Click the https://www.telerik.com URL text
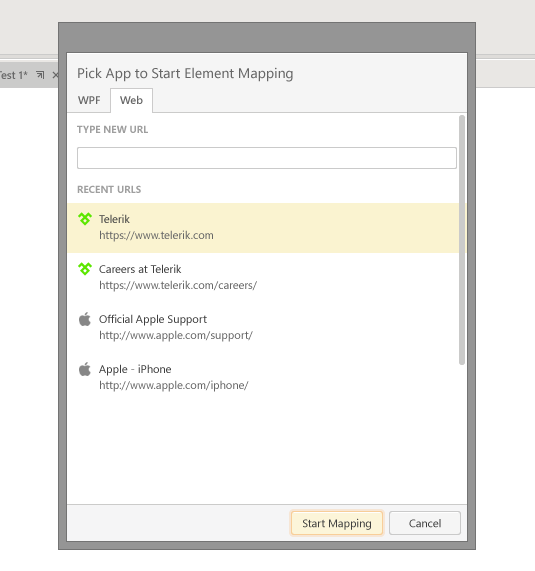The height and width of the screenshot is (571, 535). pos(156,235)
